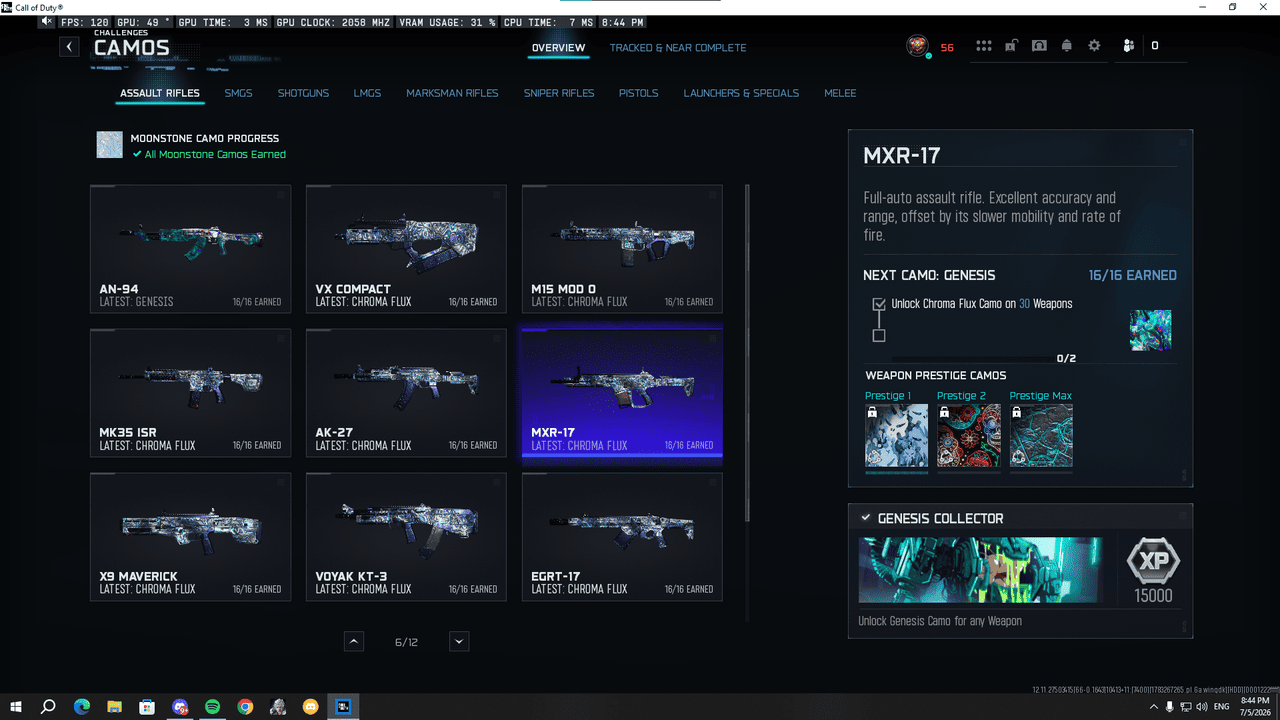Open the grid menu icon
Screen dimensions: 1280x720
click(984, 46)
